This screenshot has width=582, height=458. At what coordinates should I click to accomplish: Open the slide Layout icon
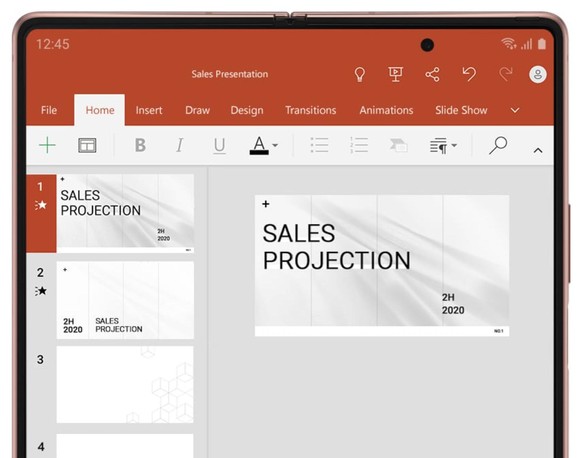(87, 145)
